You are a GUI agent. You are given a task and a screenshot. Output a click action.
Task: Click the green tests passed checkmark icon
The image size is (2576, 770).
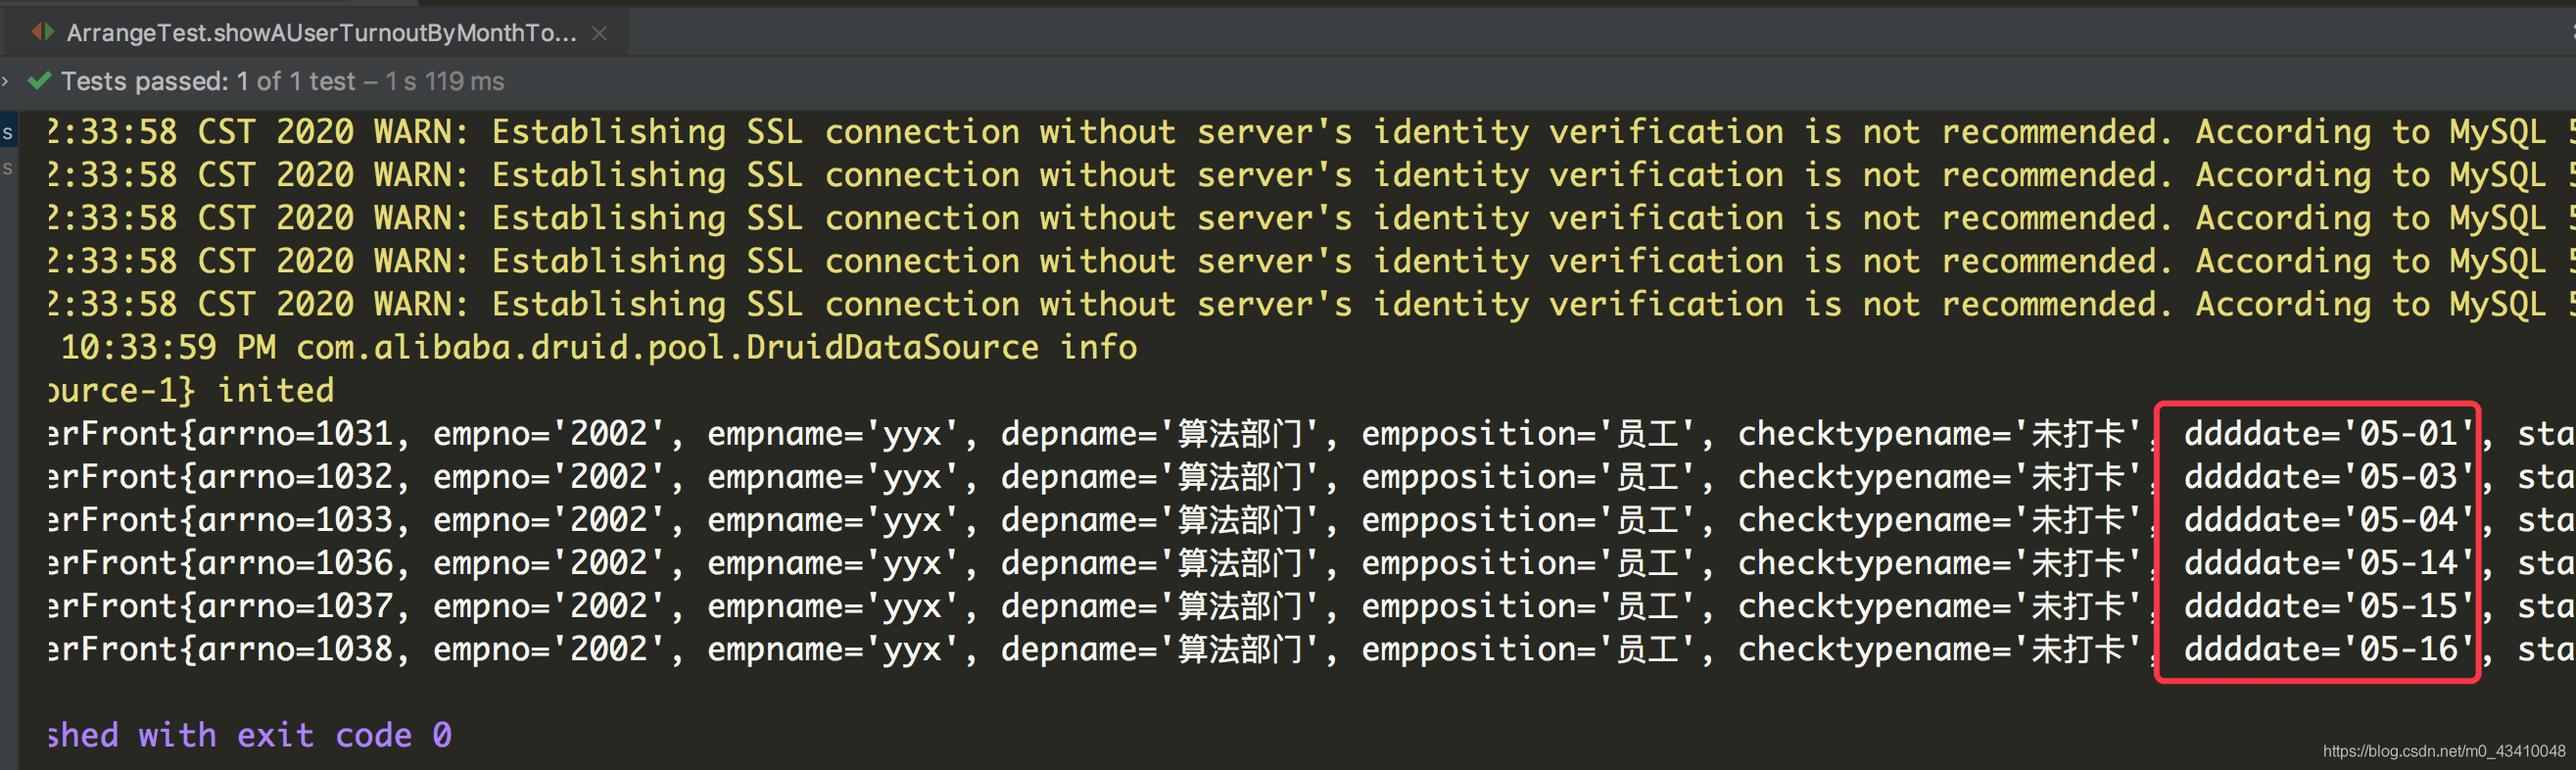[x=39, y=81]
